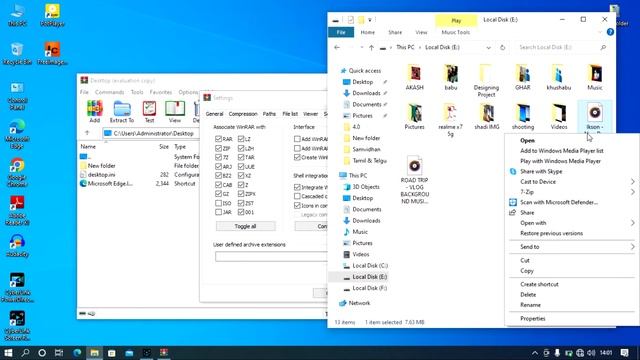
Task: Select the khushabu folder
Action: tap(558, 77)
